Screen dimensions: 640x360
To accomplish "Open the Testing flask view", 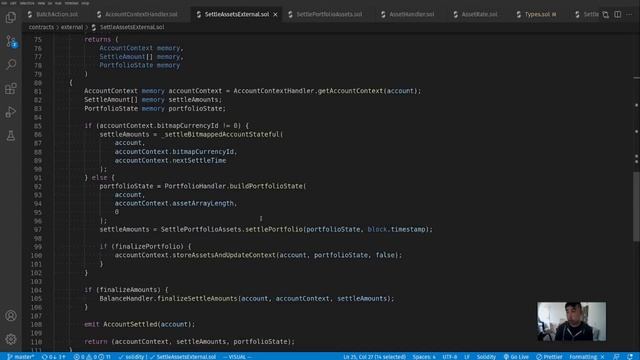I will [11, 136].
